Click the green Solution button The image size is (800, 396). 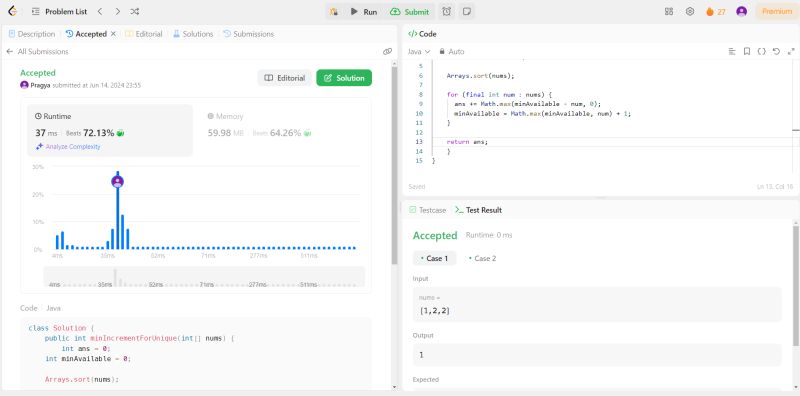pos(344,78)
